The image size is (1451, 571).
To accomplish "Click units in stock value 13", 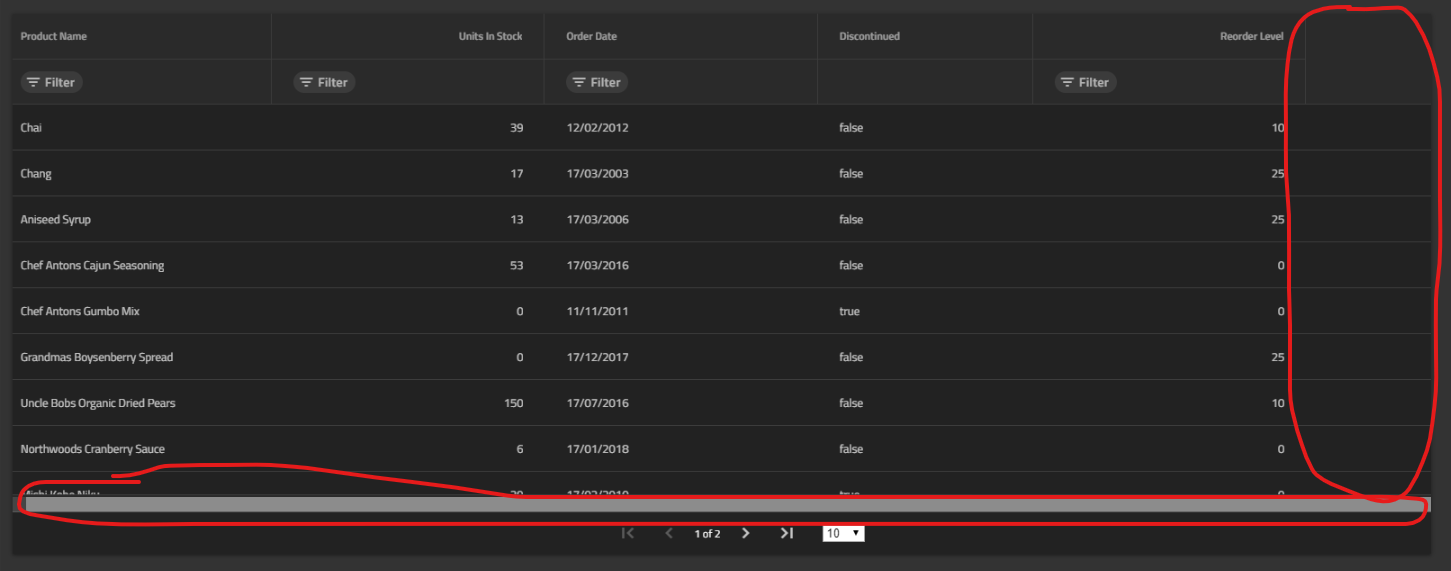I will coord(517,220).
